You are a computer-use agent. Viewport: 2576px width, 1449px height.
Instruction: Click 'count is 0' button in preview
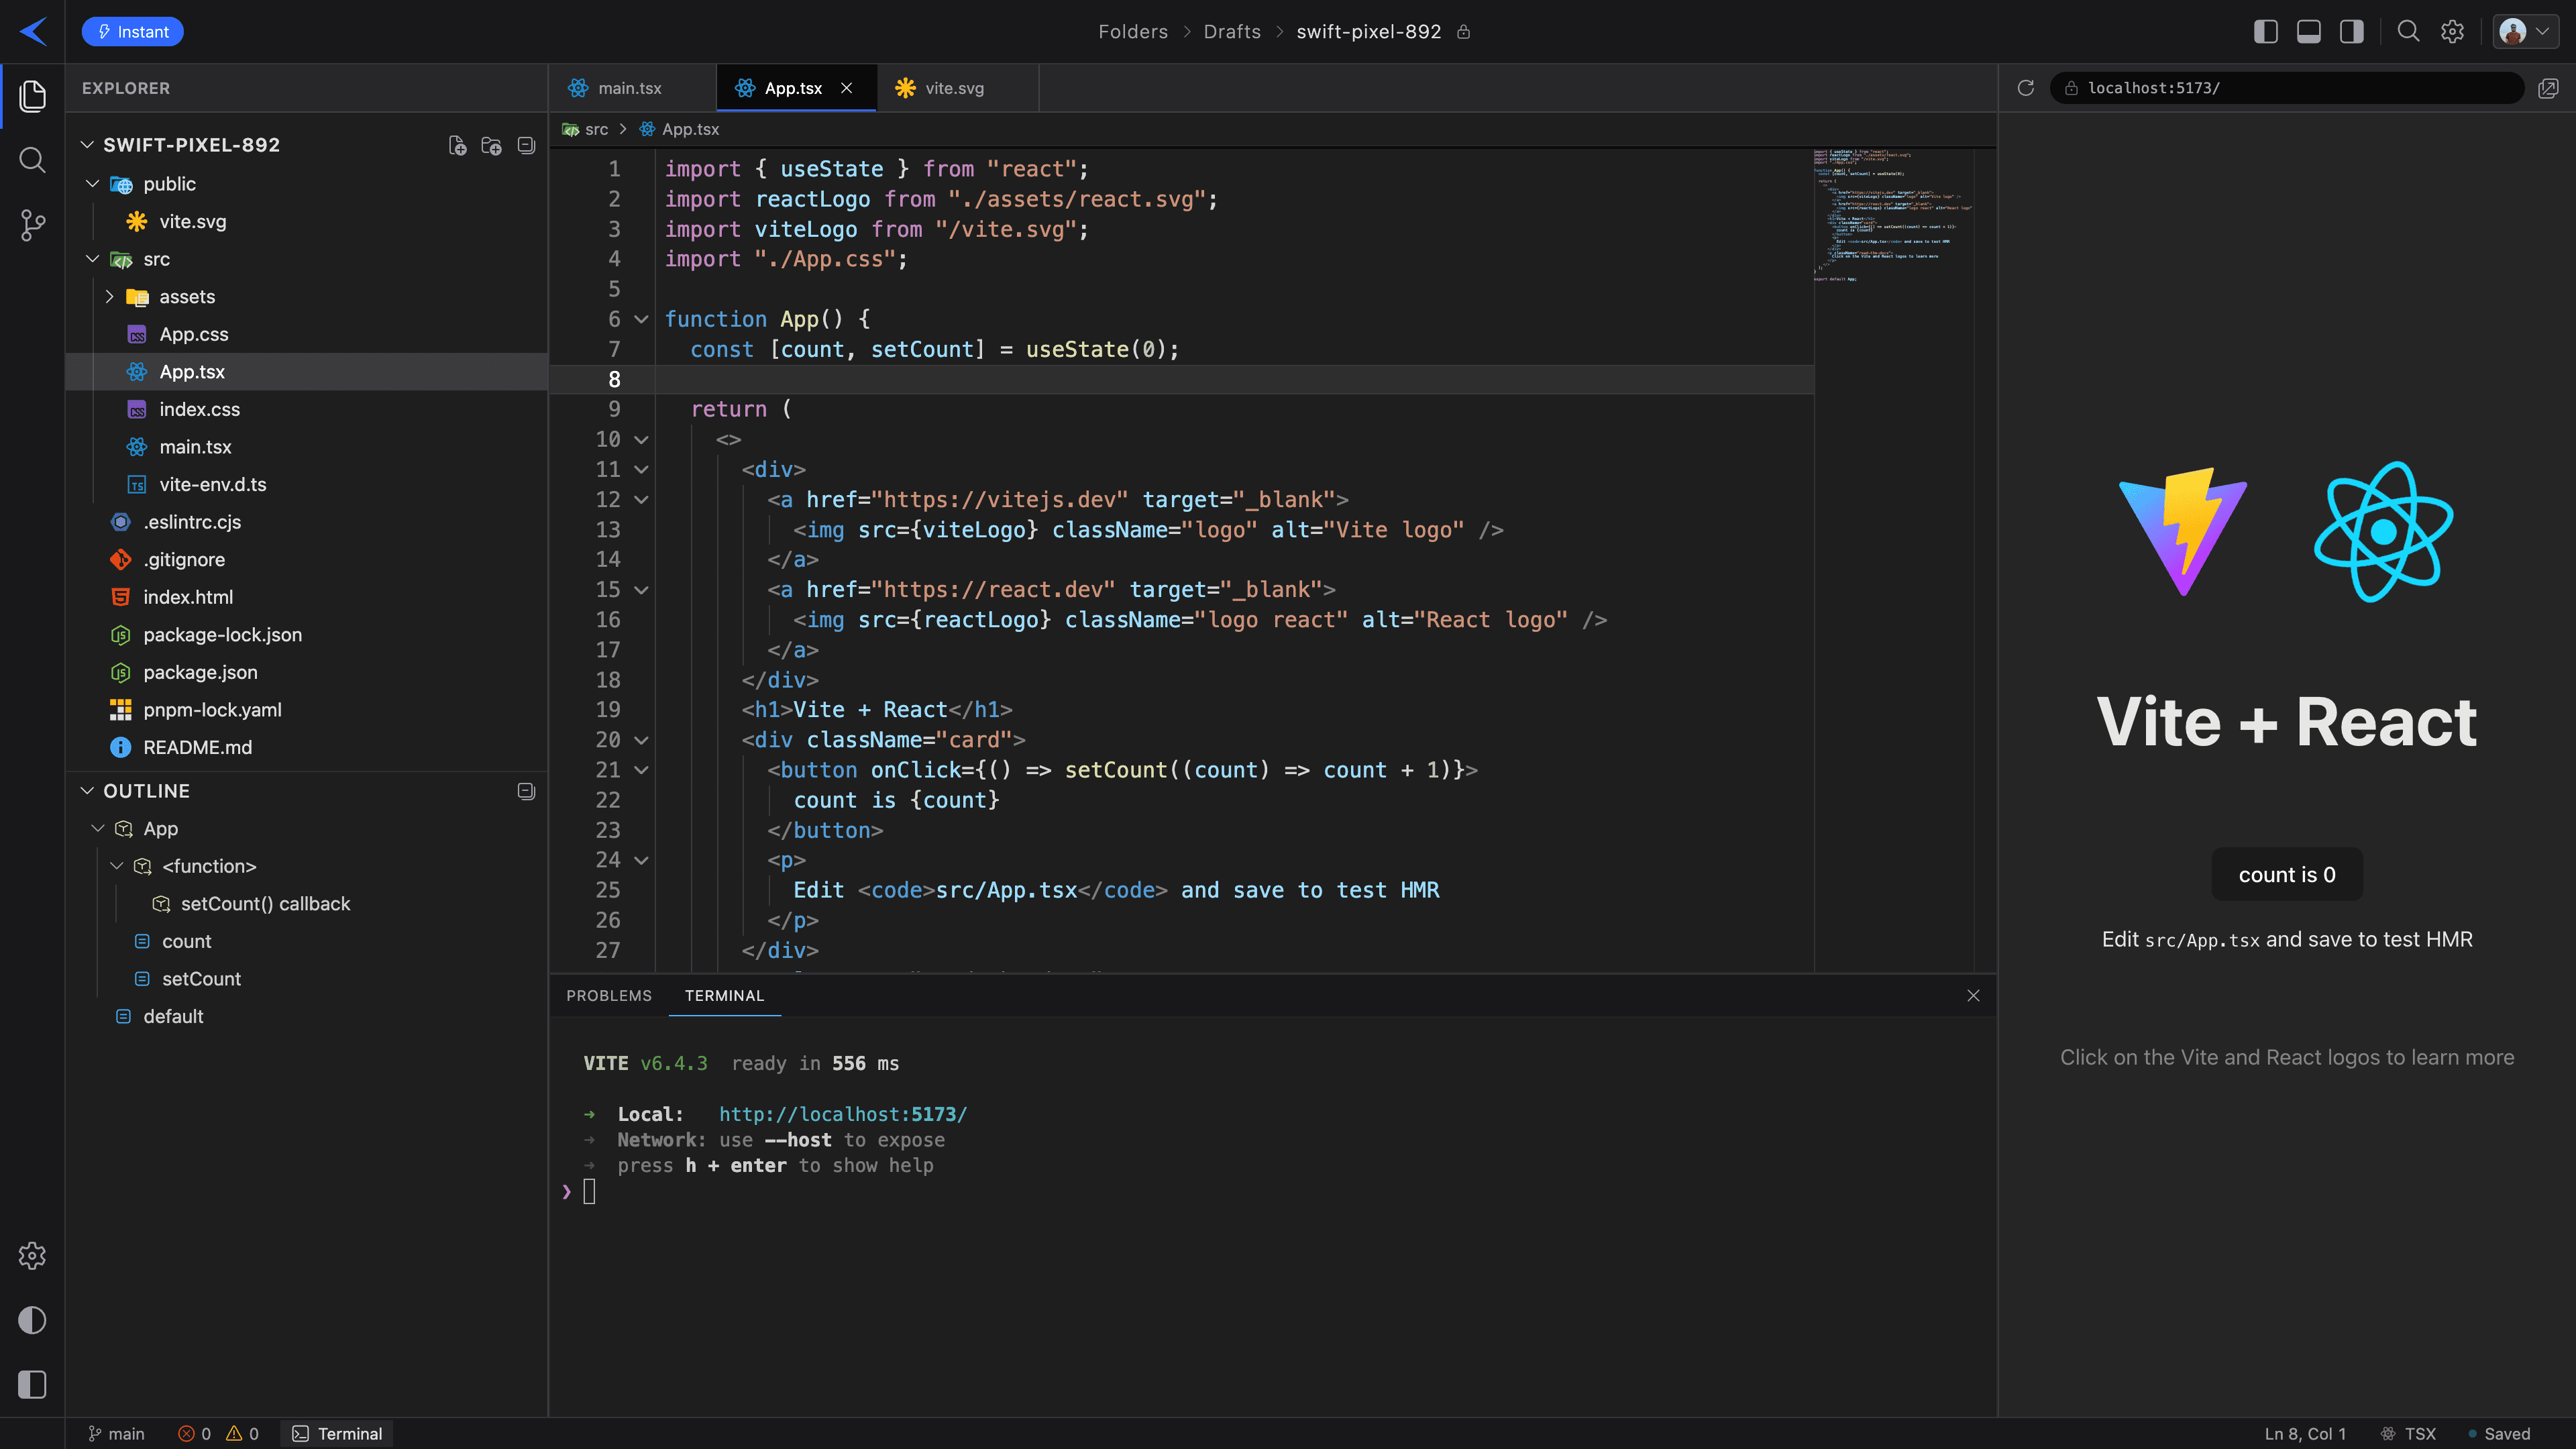coord(2287,874)
